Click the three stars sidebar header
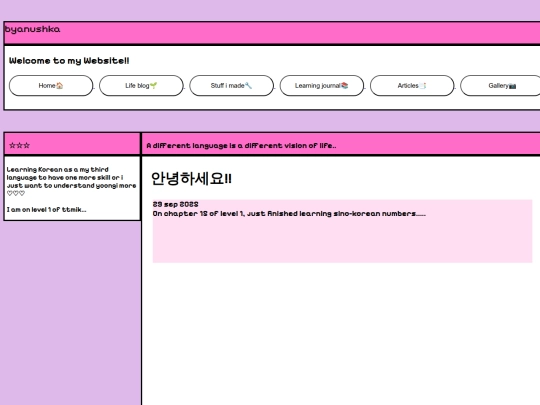 tap(19, 145)
